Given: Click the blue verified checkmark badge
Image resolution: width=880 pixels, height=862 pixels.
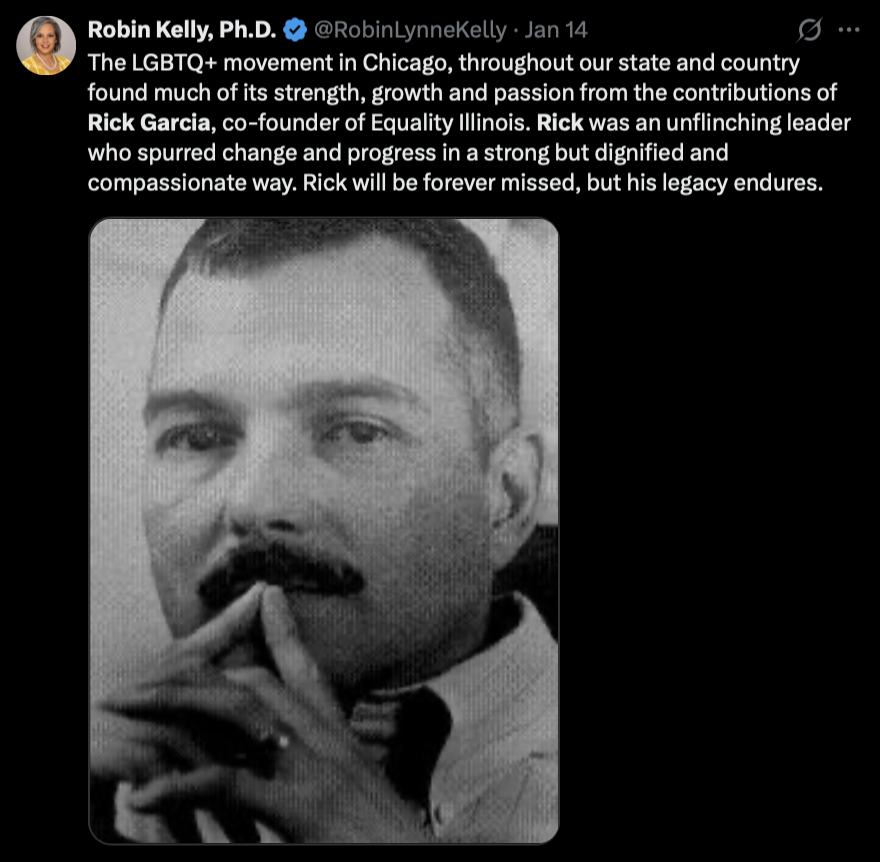Looking at the screenshot, I should 295,31.
